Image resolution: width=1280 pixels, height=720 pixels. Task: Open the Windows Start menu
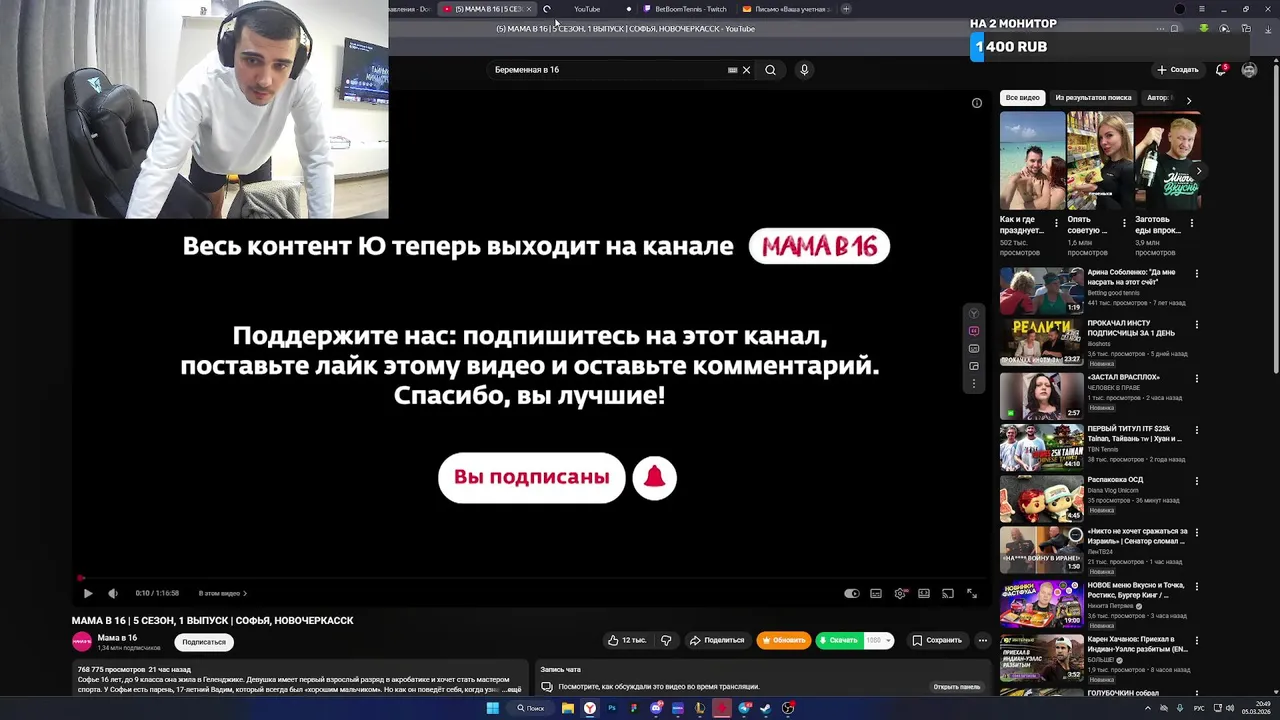492,708
